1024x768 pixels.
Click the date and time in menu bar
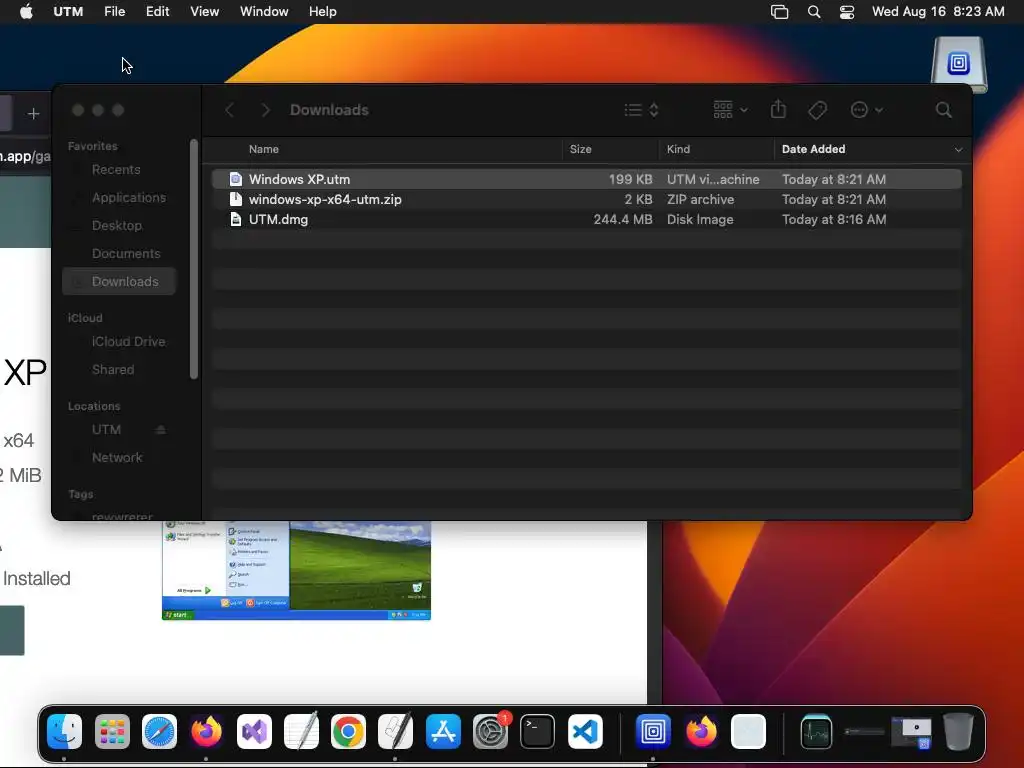pos(938,12)
